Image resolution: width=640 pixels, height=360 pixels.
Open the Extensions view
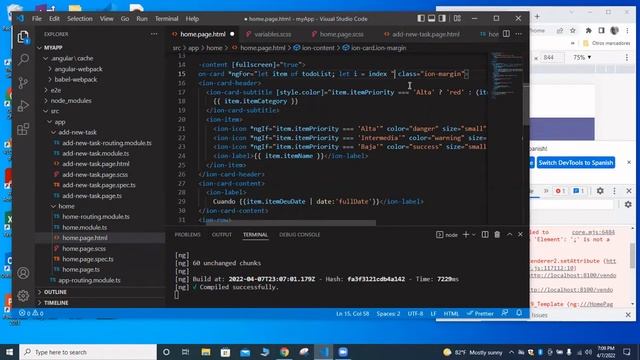click(x=23, y=129)
